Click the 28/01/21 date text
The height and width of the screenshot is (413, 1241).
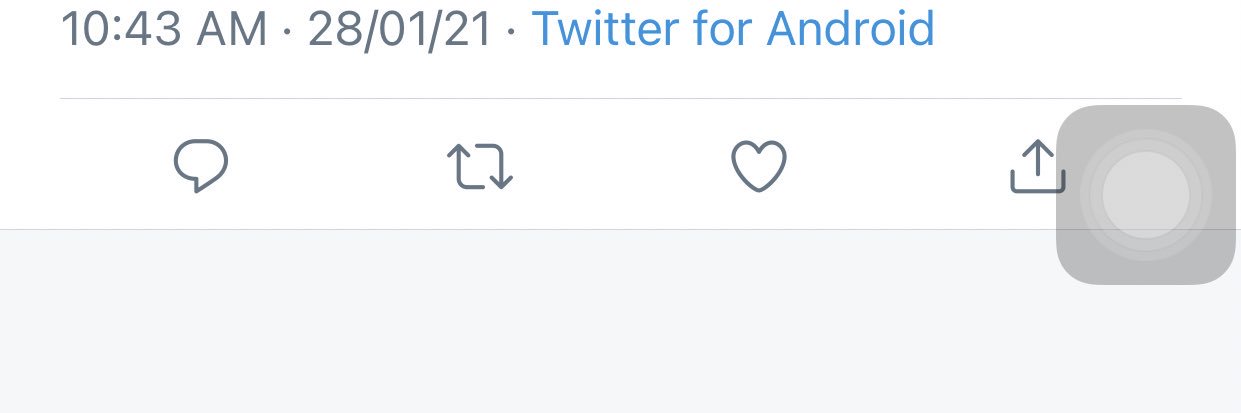400,30
